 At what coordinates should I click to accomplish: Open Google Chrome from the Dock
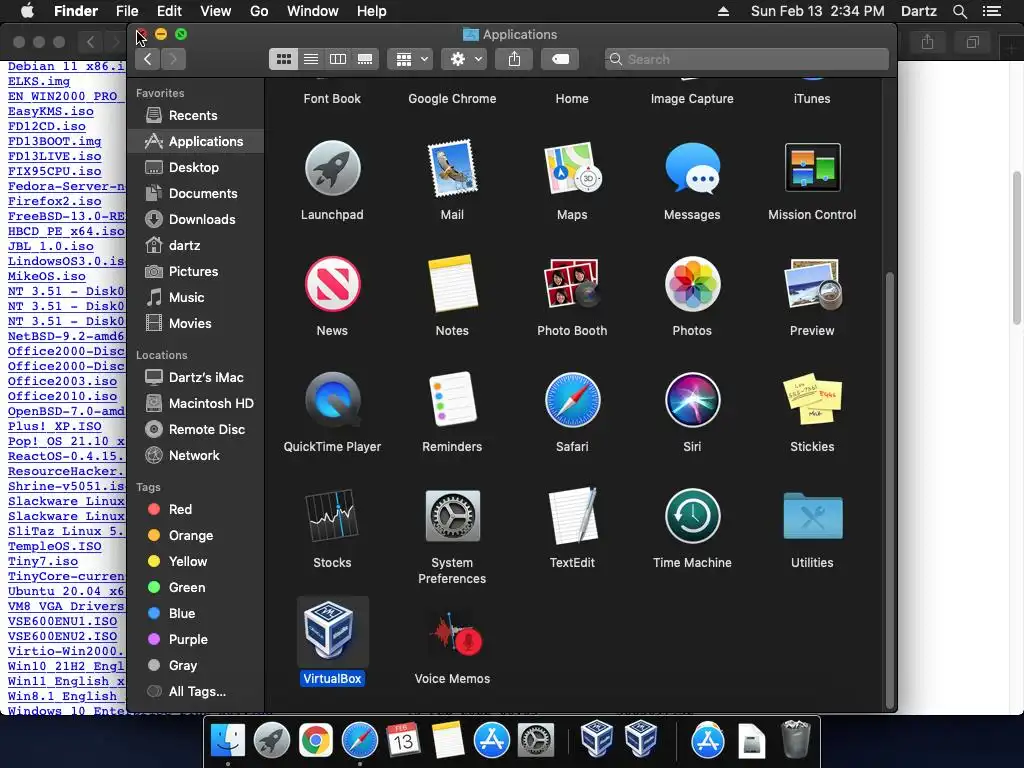point(315,741)
